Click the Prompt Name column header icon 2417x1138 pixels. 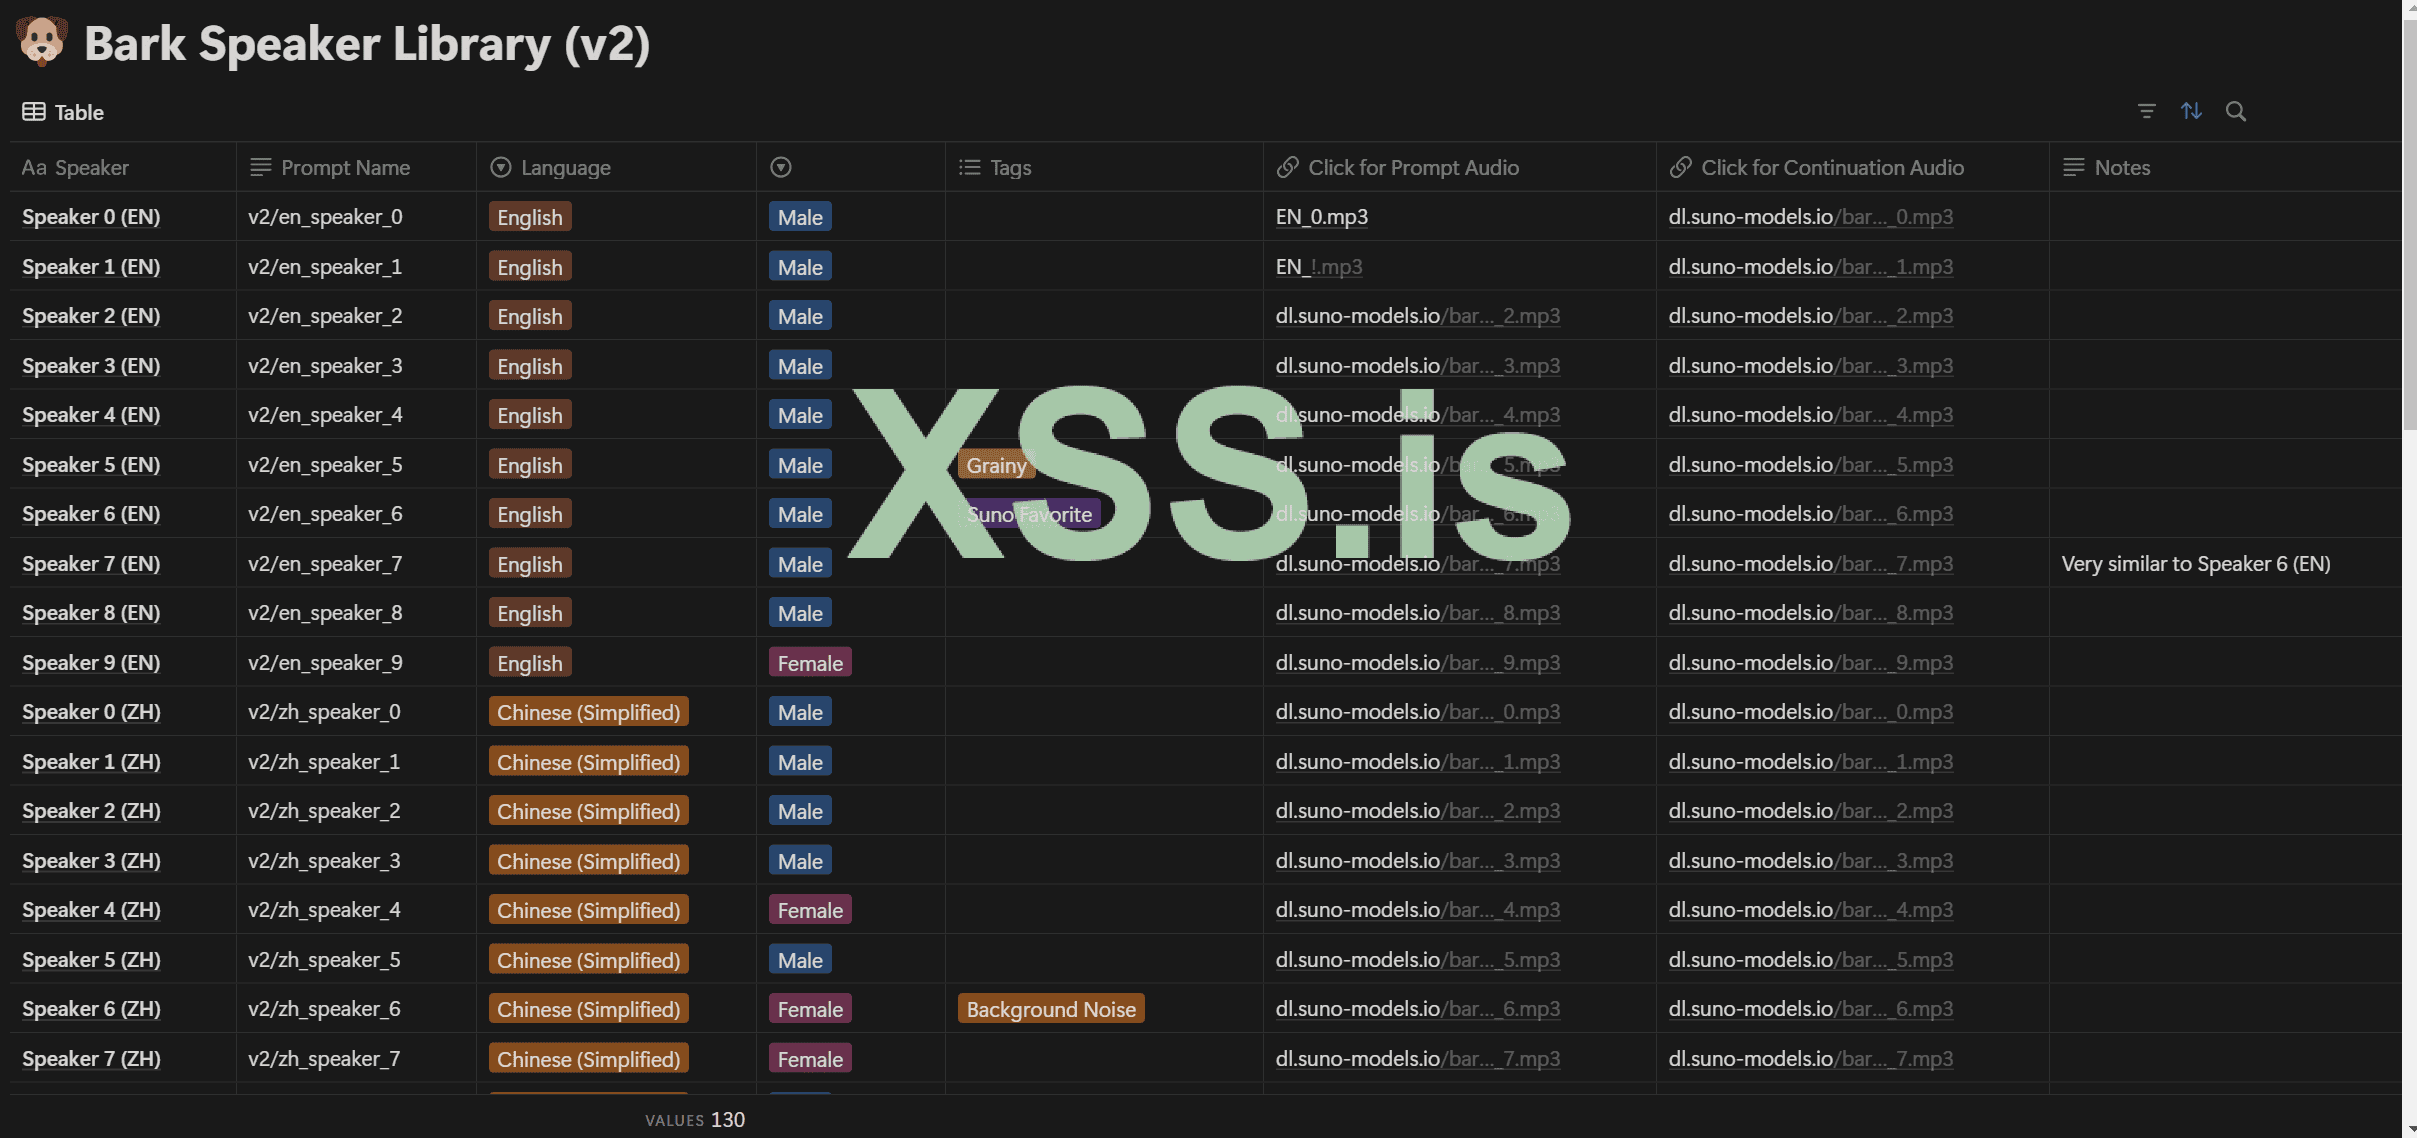click(x=261, y=167)
